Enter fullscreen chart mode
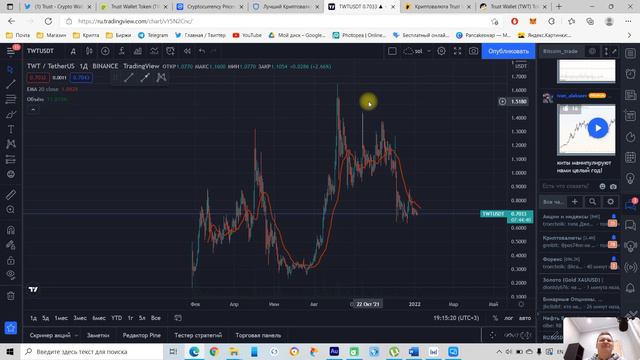 click(458, 51)
